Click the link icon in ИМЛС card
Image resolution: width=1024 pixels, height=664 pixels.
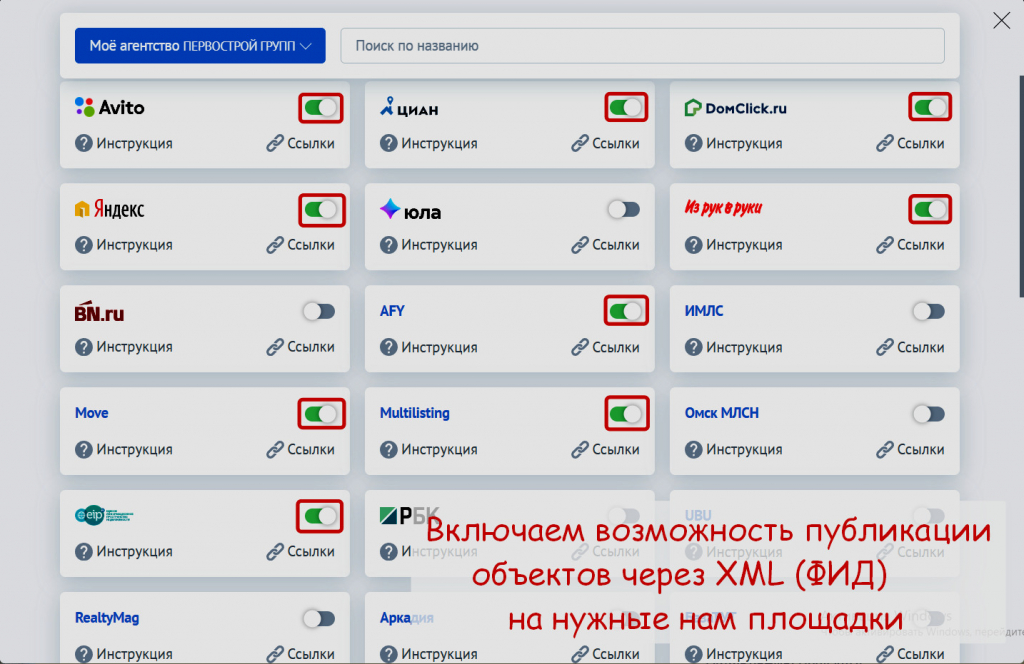[x=885, y=347]
